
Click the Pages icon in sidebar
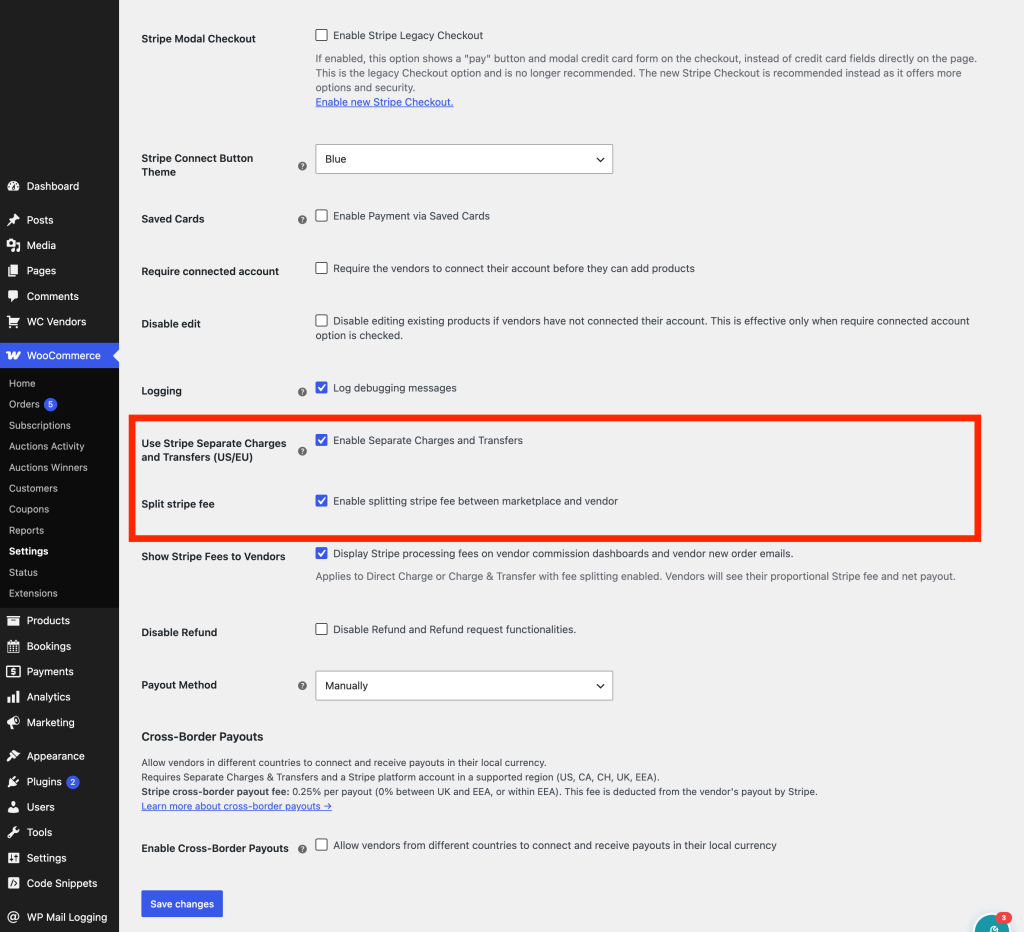[13, 270]
